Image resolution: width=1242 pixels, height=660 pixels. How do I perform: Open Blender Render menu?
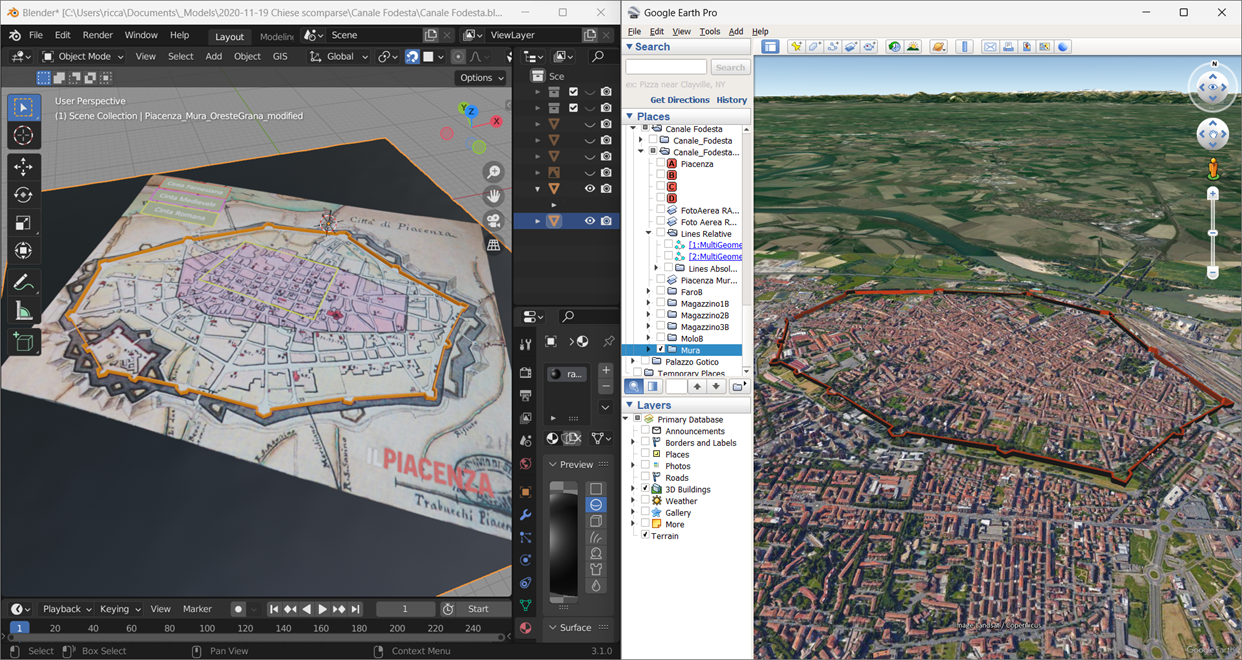[97, 35]
